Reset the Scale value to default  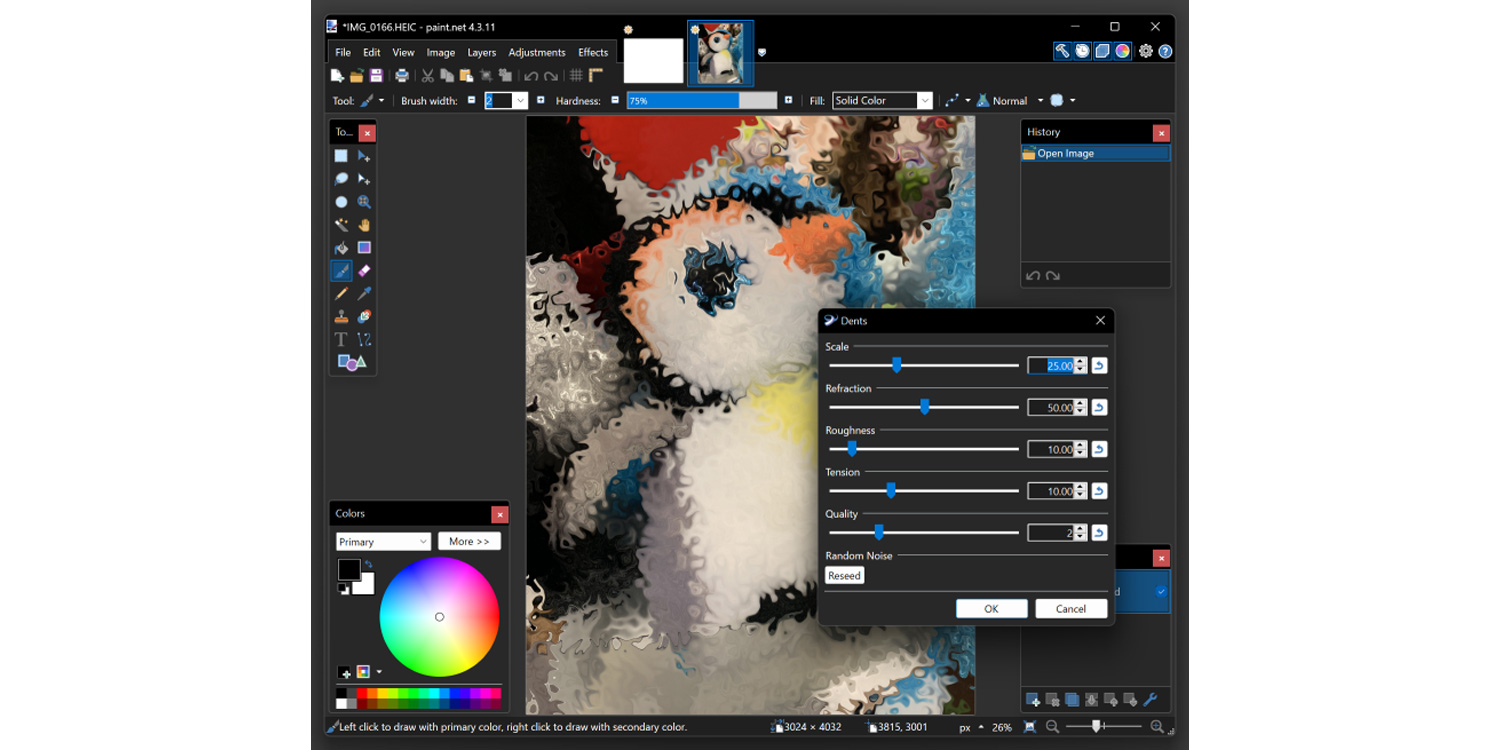1099,366
